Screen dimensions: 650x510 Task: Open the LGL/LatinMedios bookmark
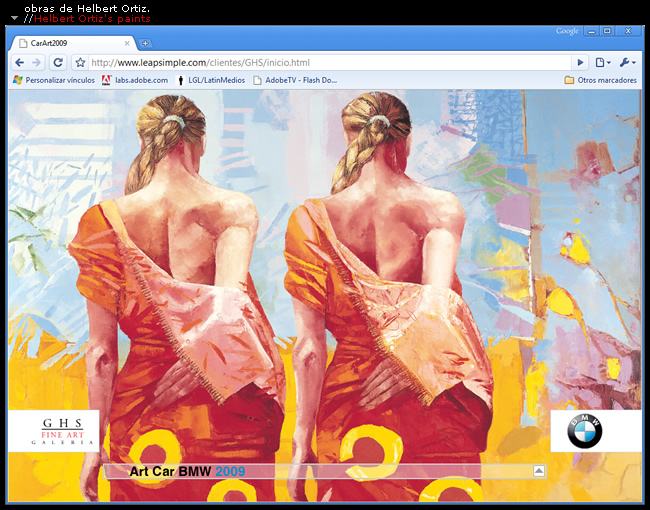[x=210, y=80]
